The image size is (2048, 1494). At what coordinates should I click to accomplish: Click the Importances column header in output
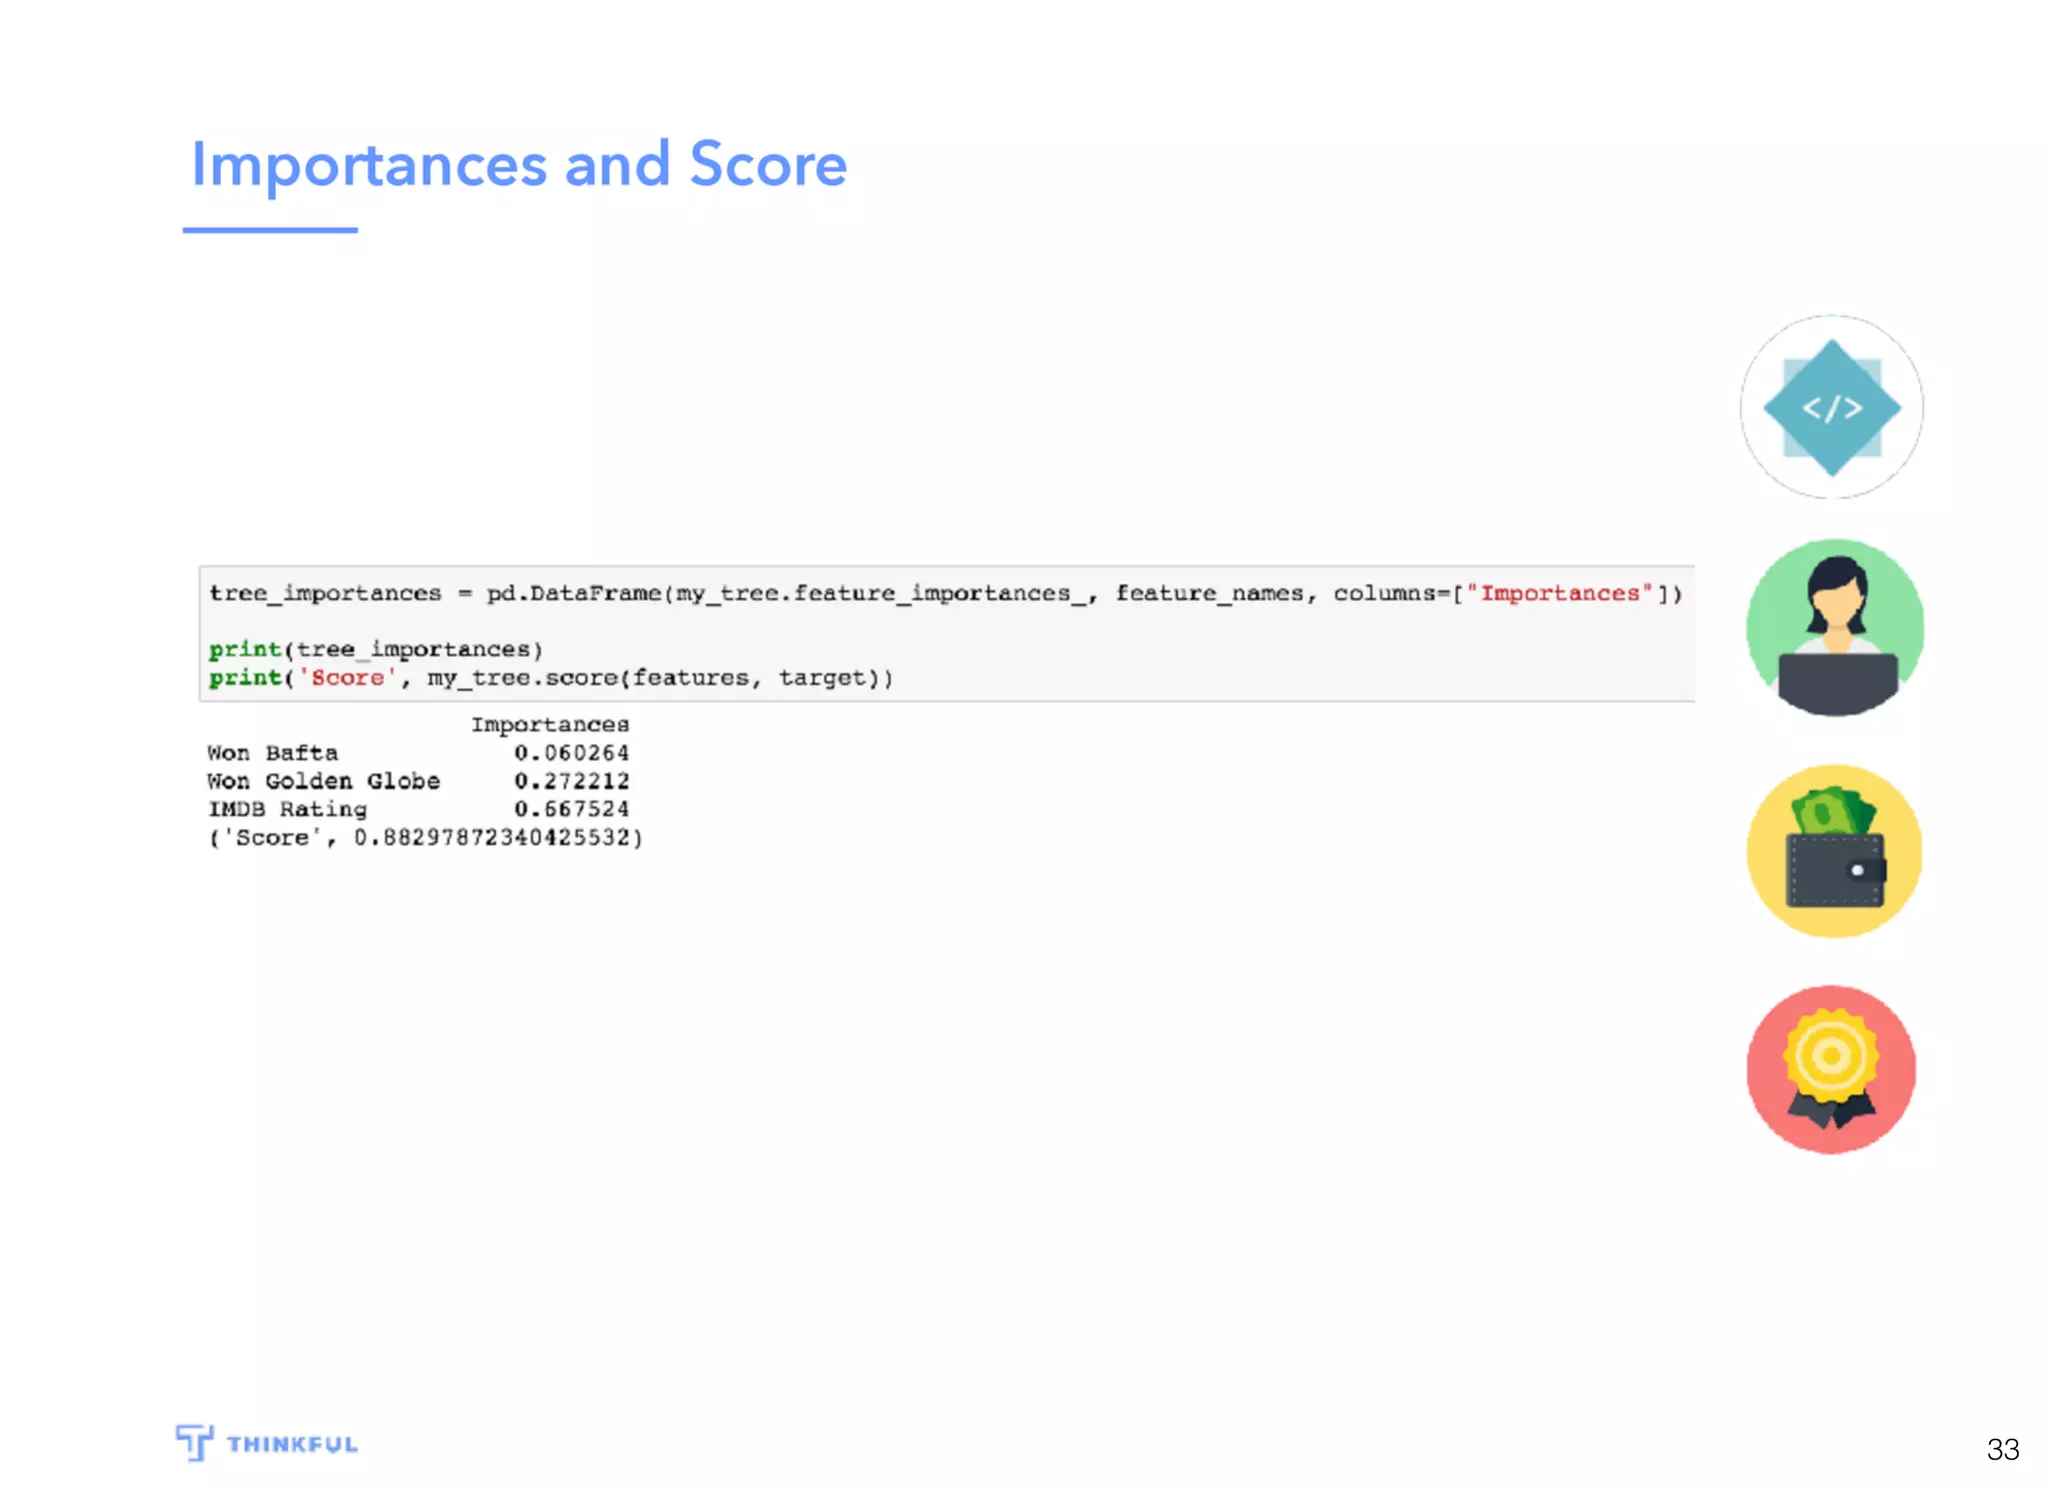click(x=550, y=724)
